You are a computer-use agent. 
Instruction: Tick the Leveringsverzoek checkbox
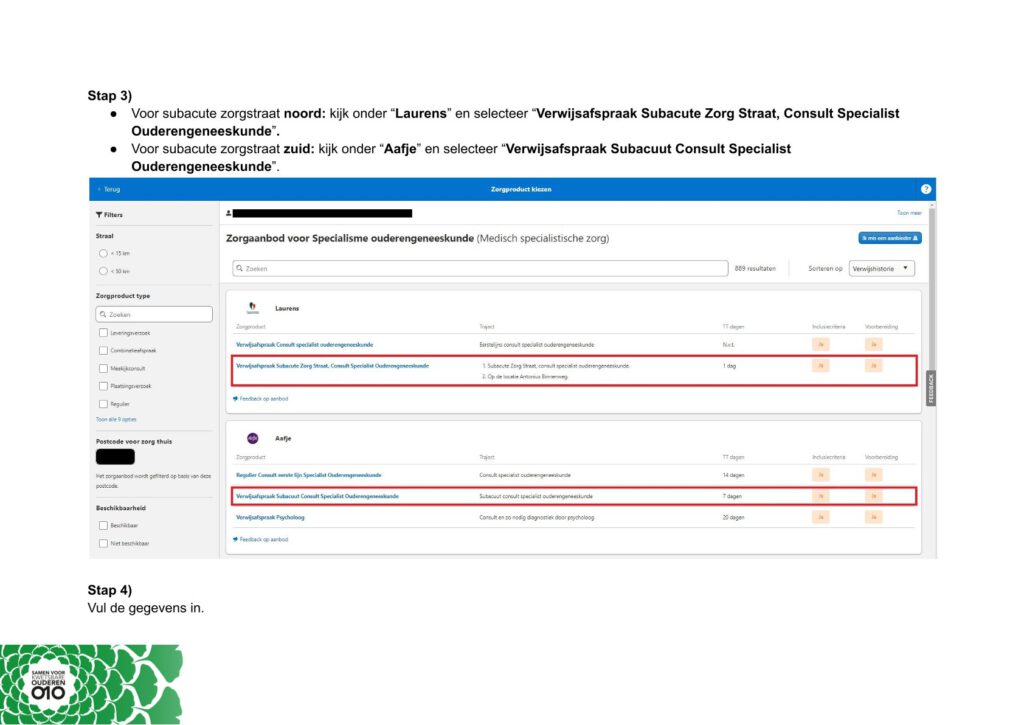103,333
